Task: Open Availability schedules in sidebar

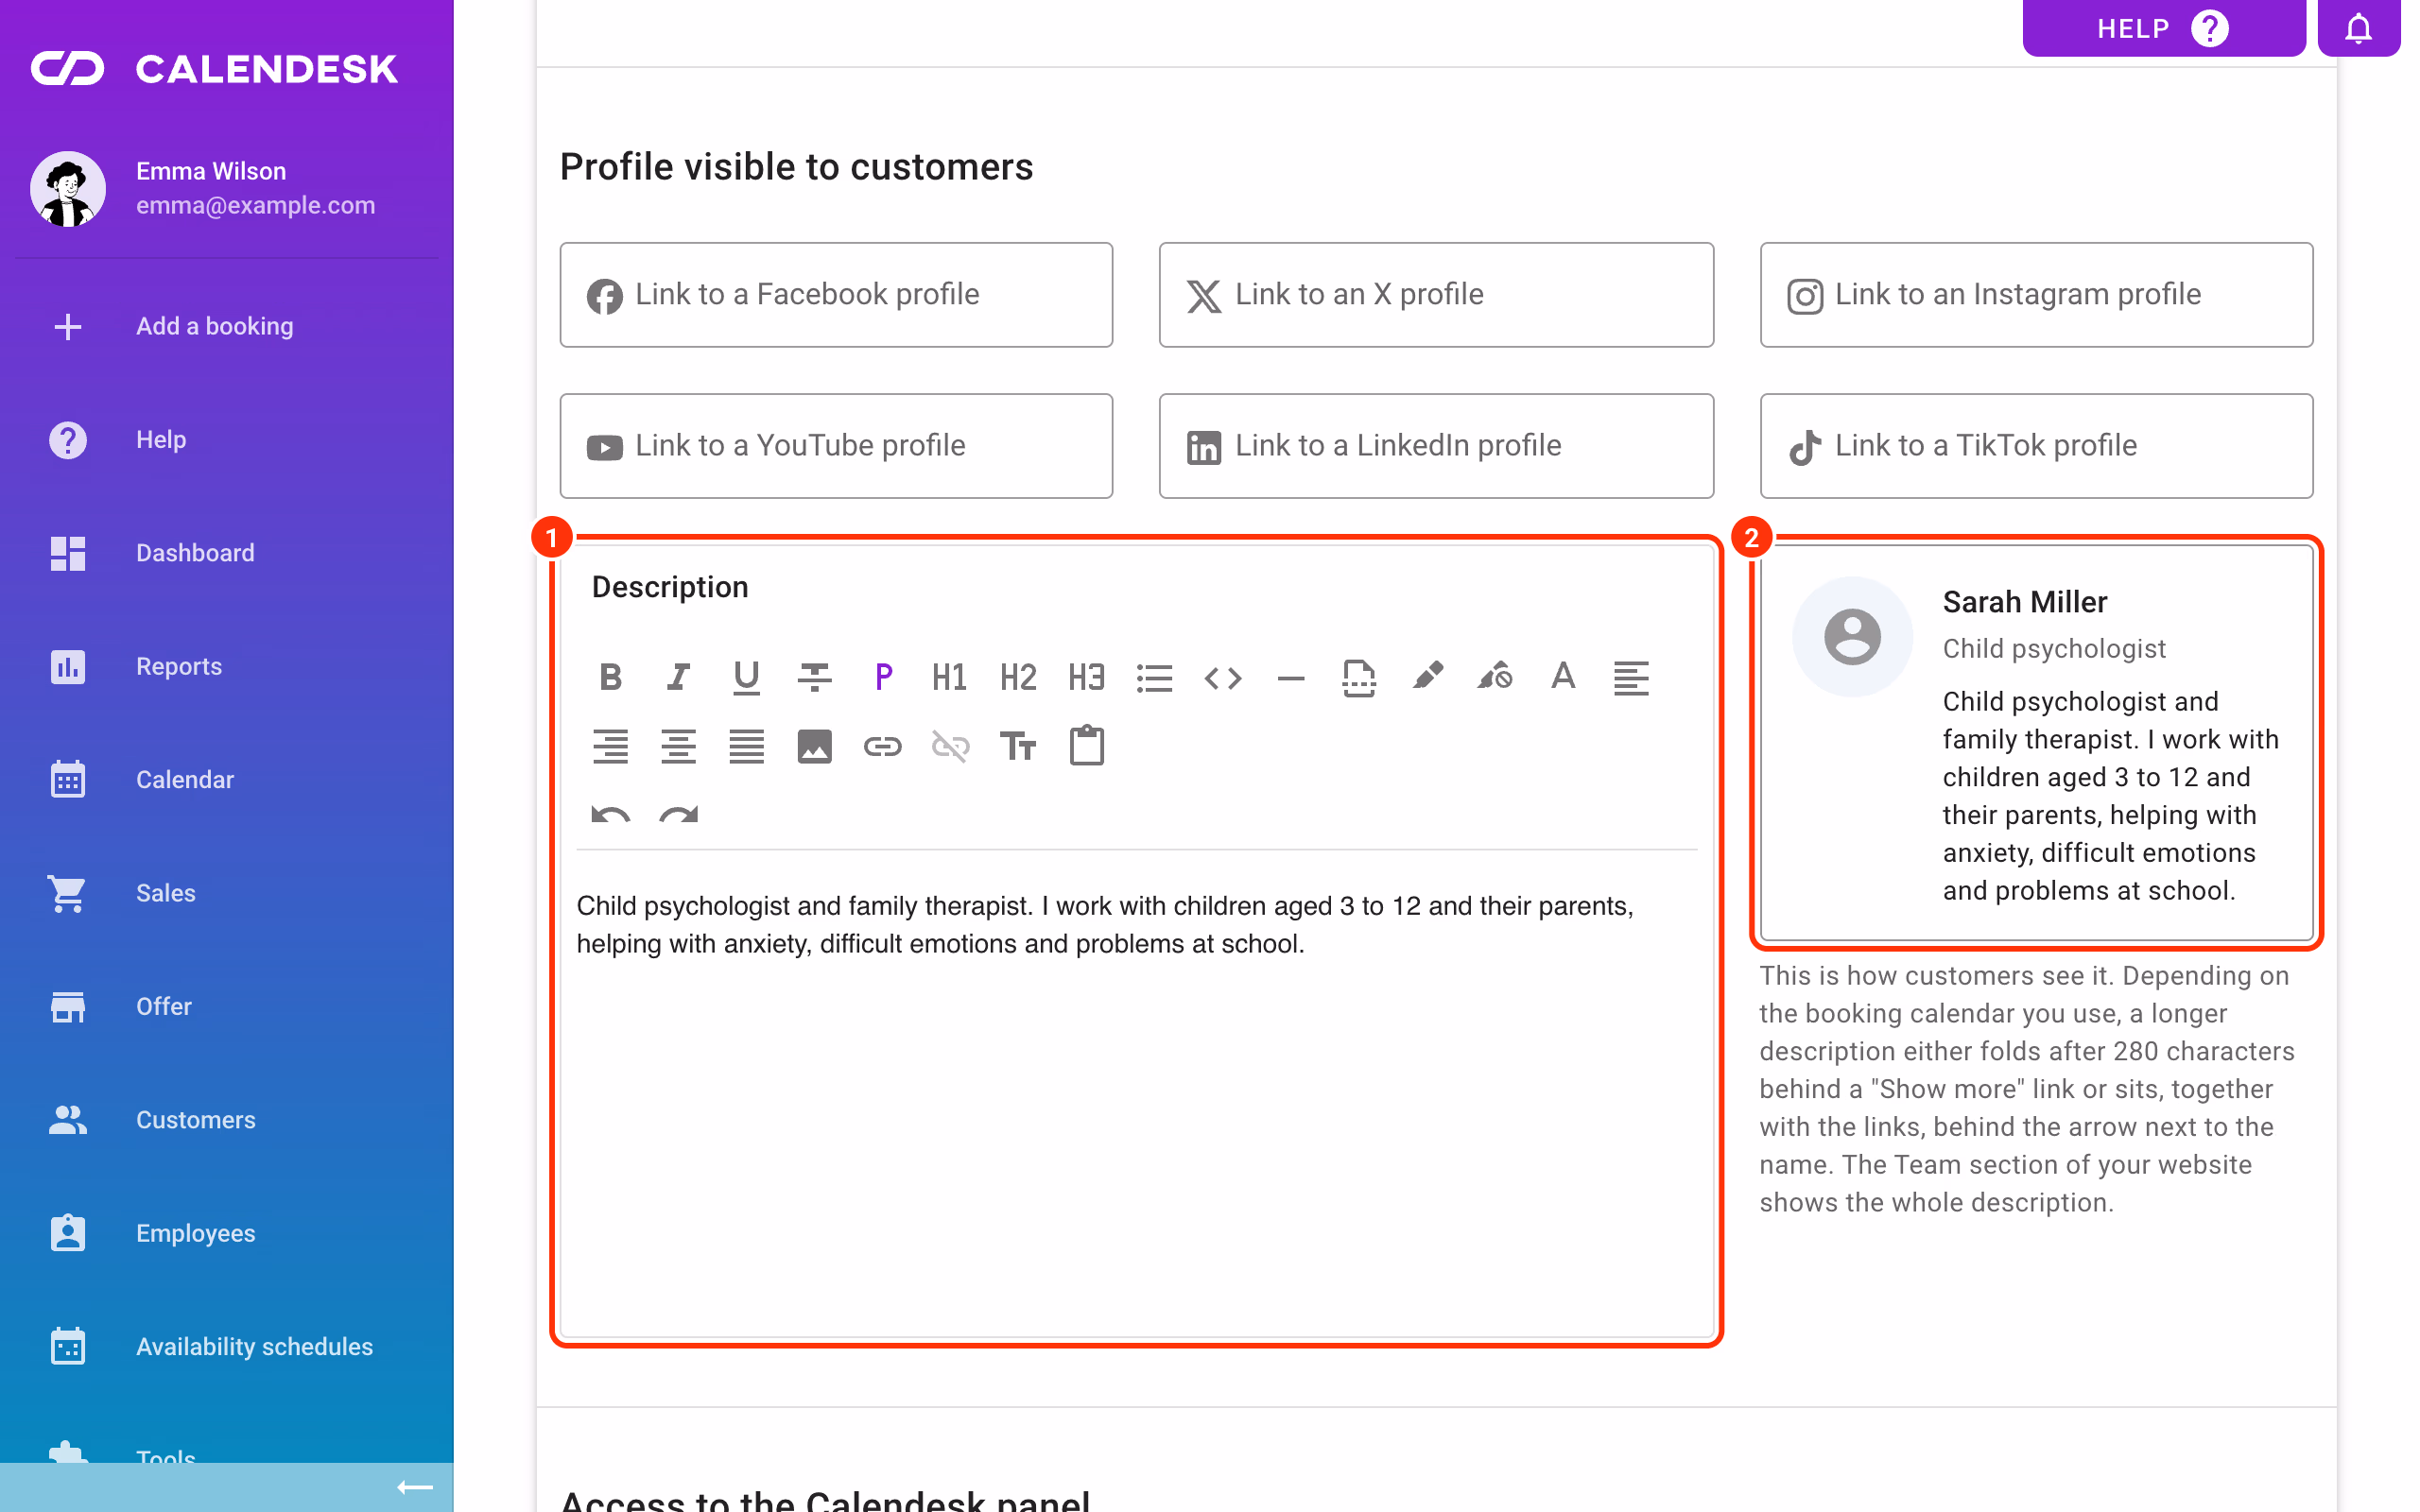Action: pos(227,1347)
